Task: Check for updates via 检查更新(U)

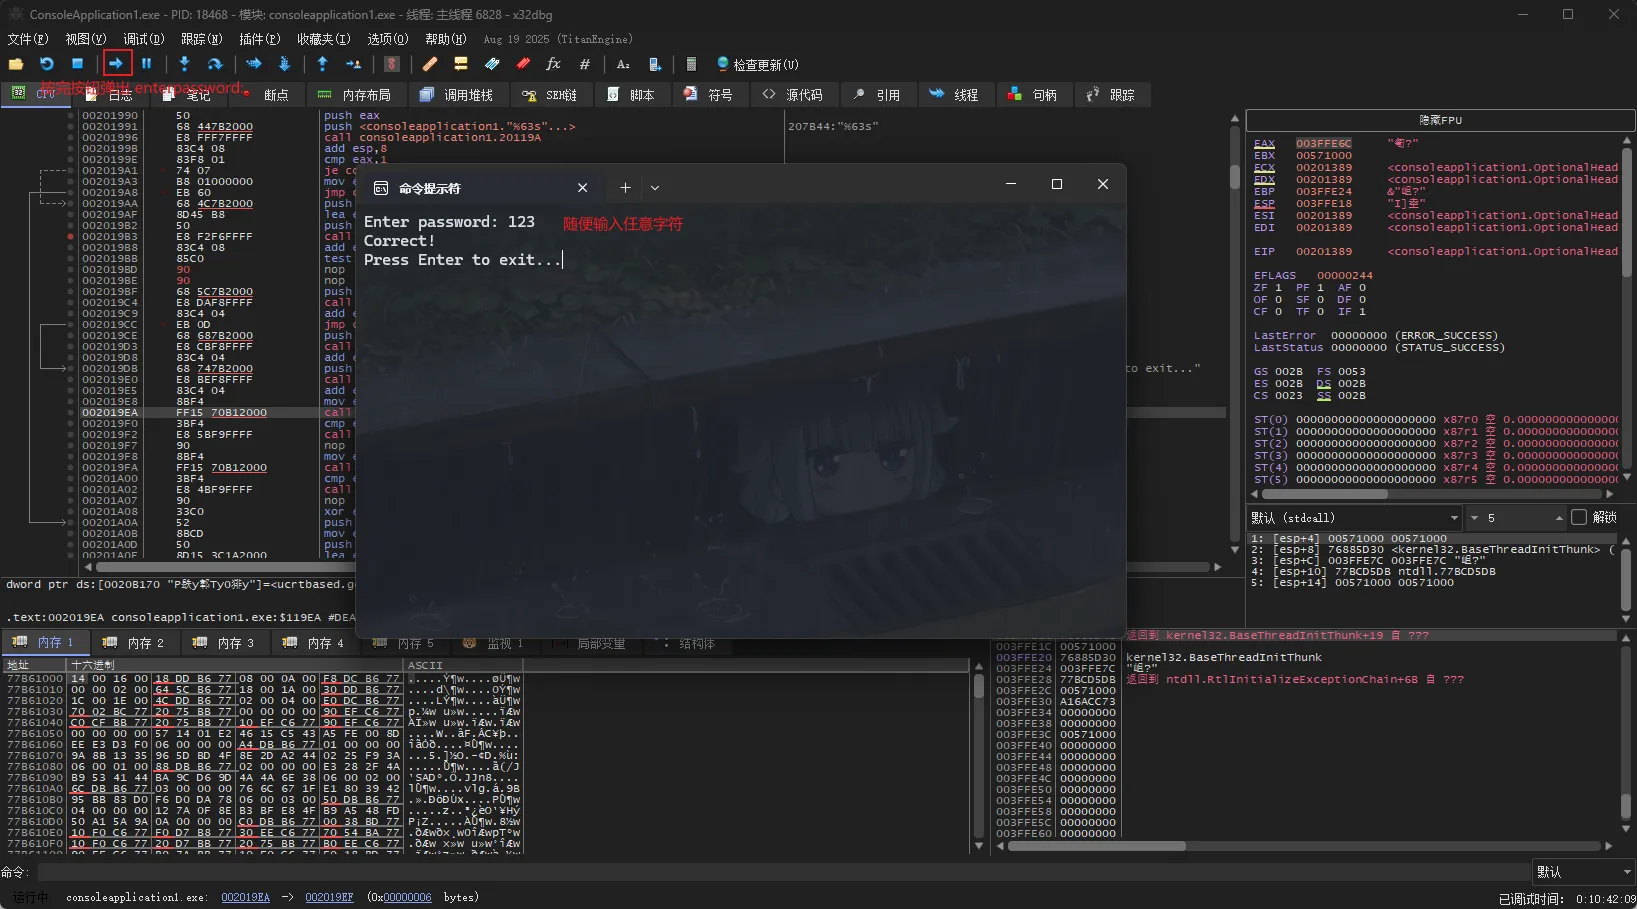Action: (757, 64)
